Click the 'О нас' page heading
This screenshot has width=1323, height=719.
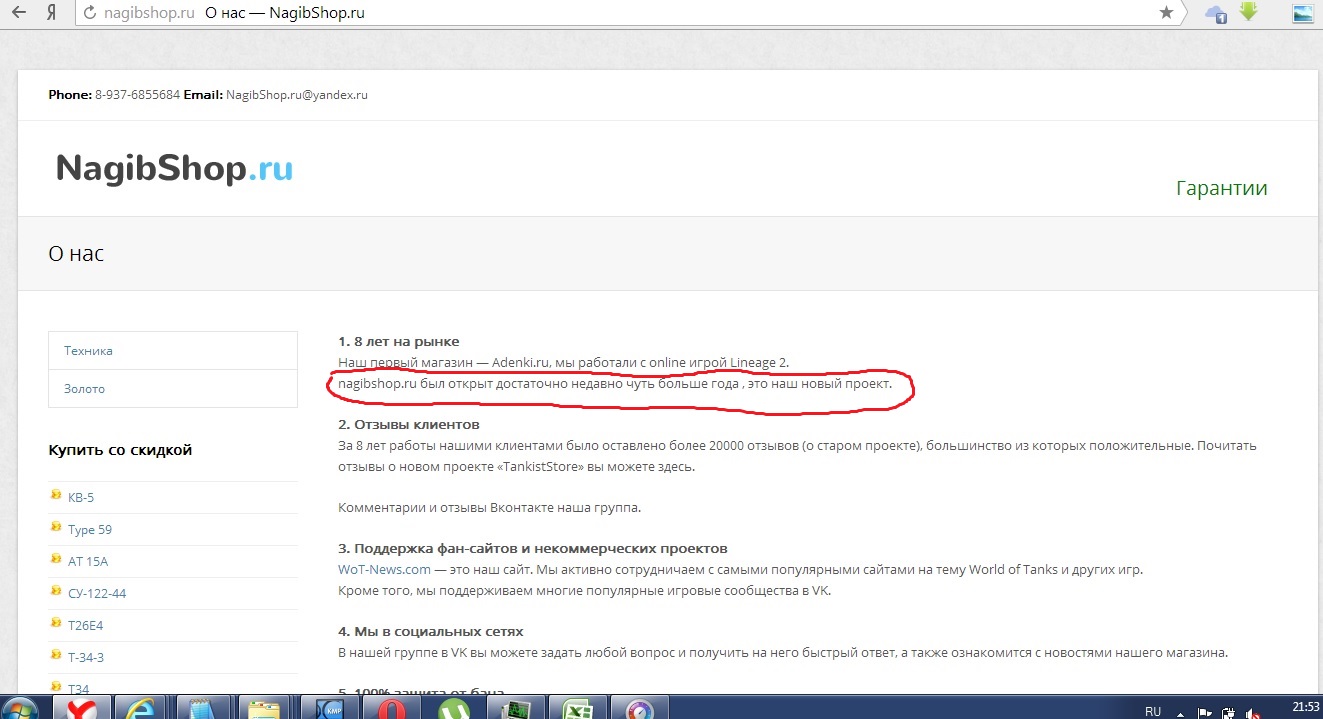[76, 253]
